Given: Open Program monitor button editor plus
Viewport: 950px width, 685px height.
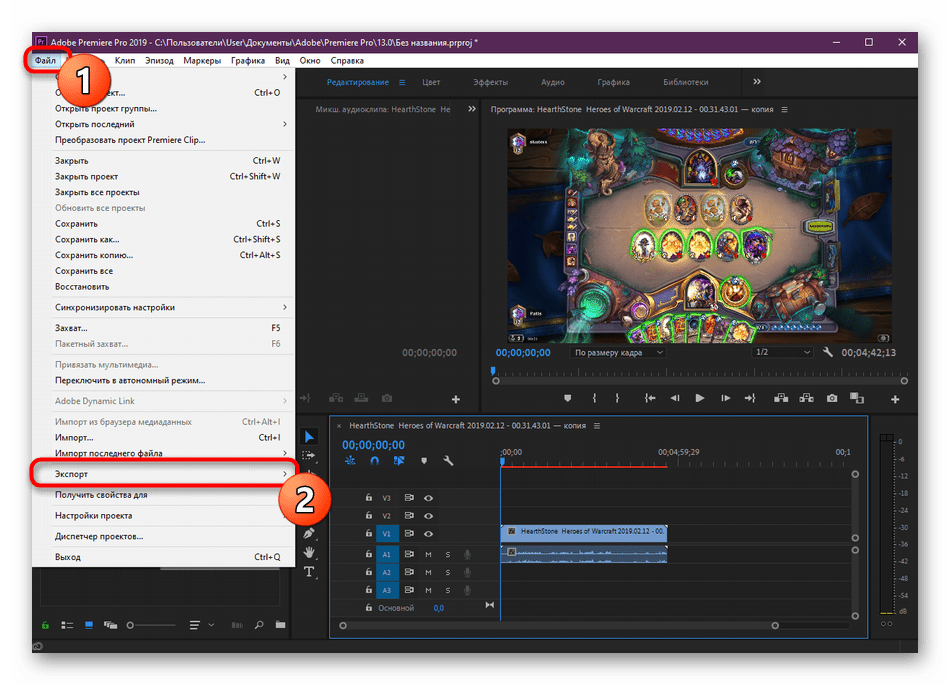Looking at the screenshot, I should [x=895, y=399].
